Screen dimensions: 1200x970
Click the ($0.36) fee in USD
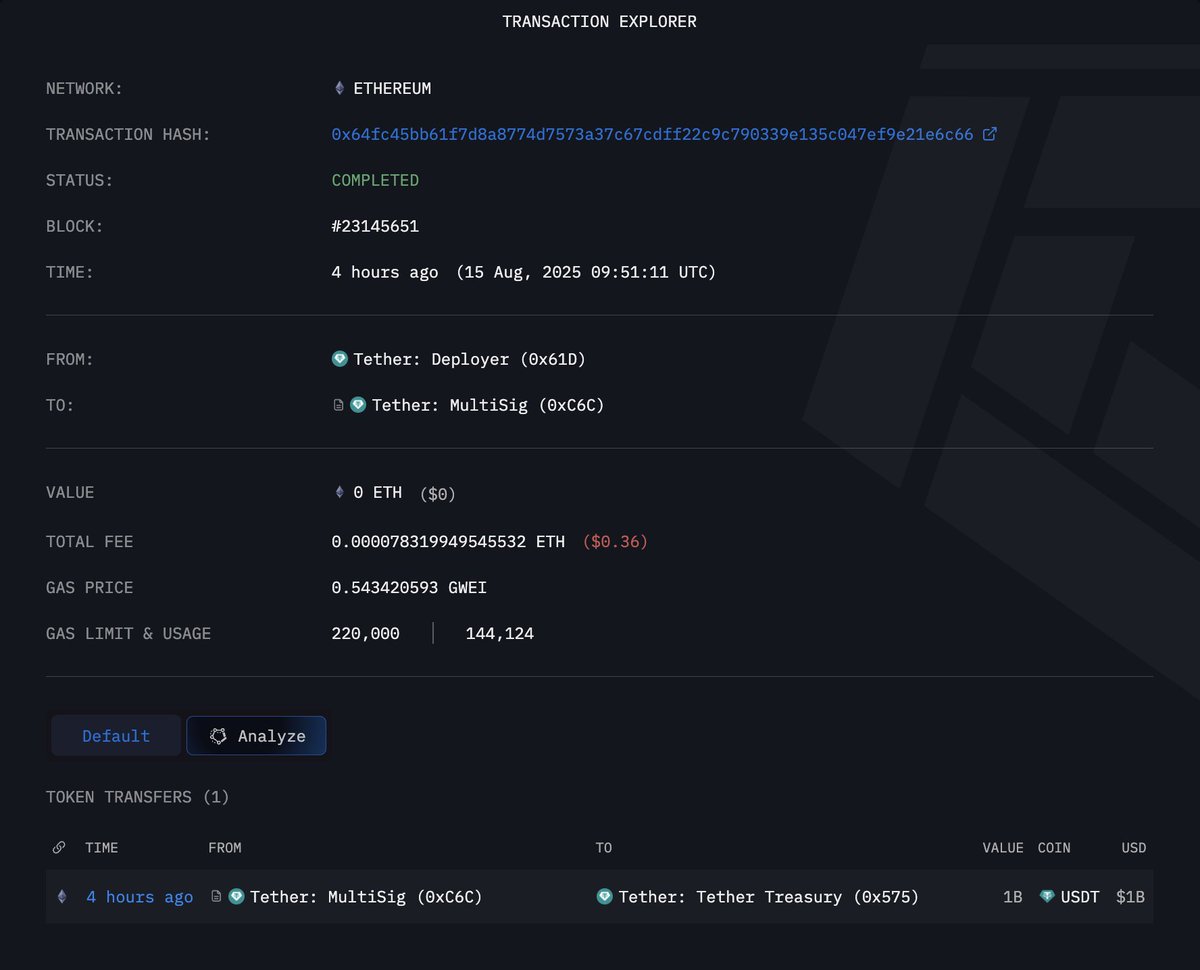pyautogui.click(x=615, y=541)
